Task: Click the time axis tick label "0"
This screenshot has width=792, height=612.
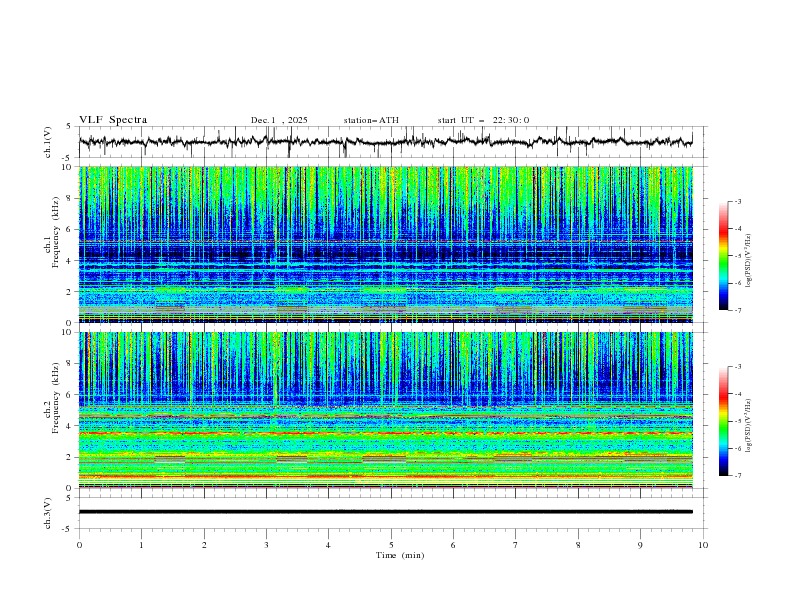Action: (79, 545)
